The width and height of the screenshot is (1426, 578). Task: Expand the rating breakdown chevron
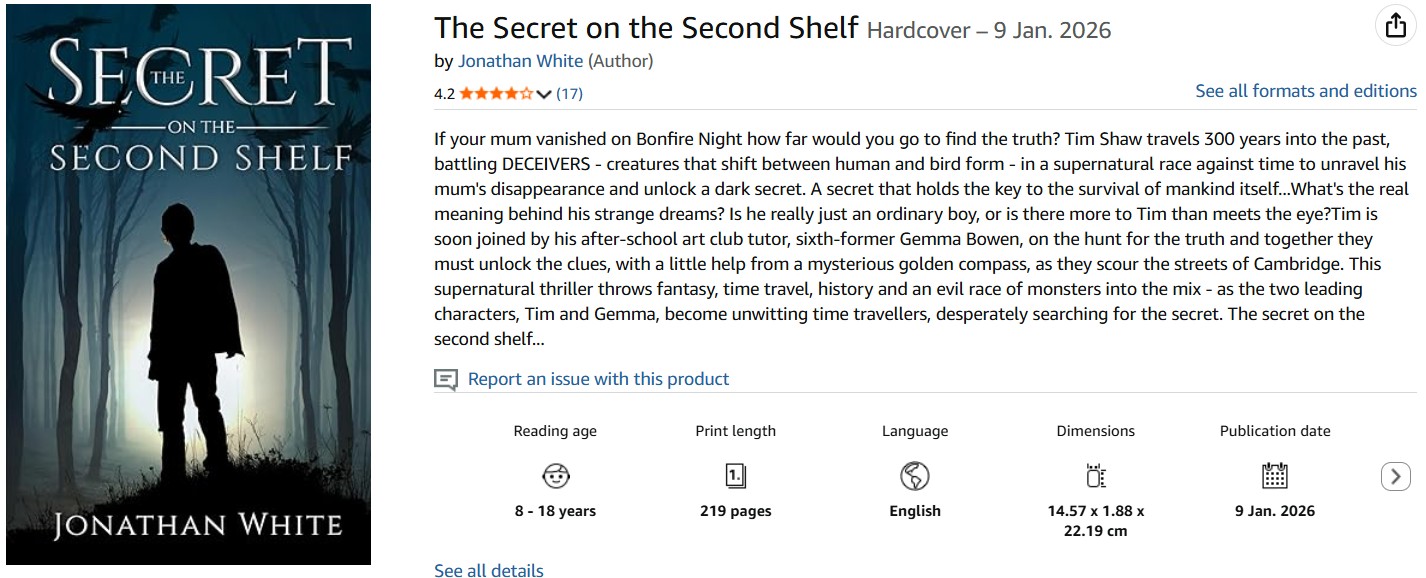coord(544,94)
